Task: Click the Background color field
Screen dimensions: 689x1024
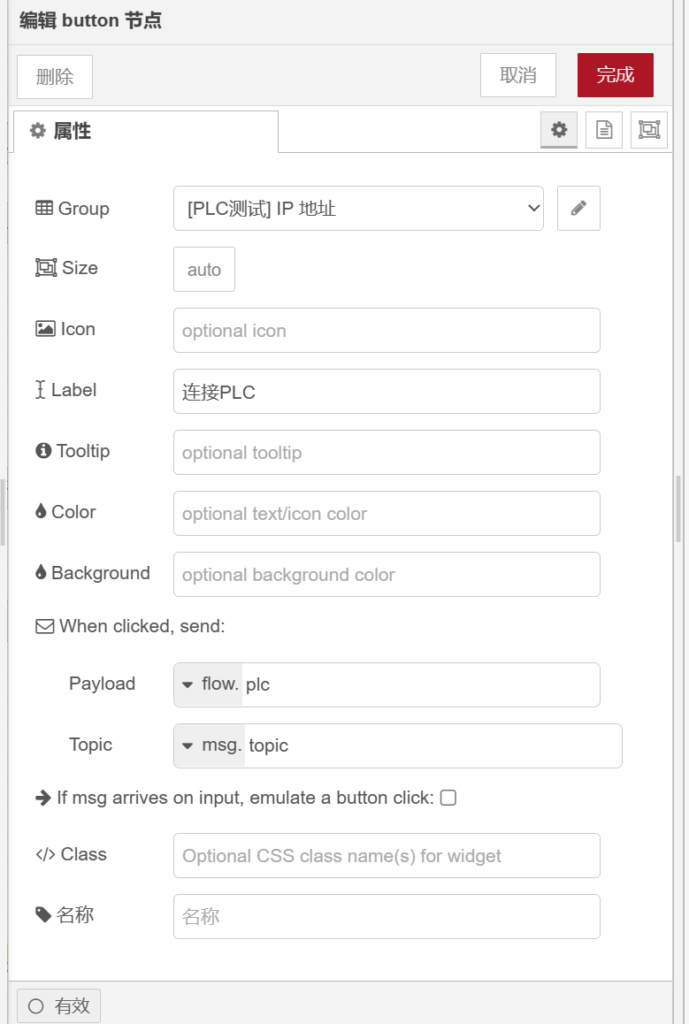Action: point(386,574)
